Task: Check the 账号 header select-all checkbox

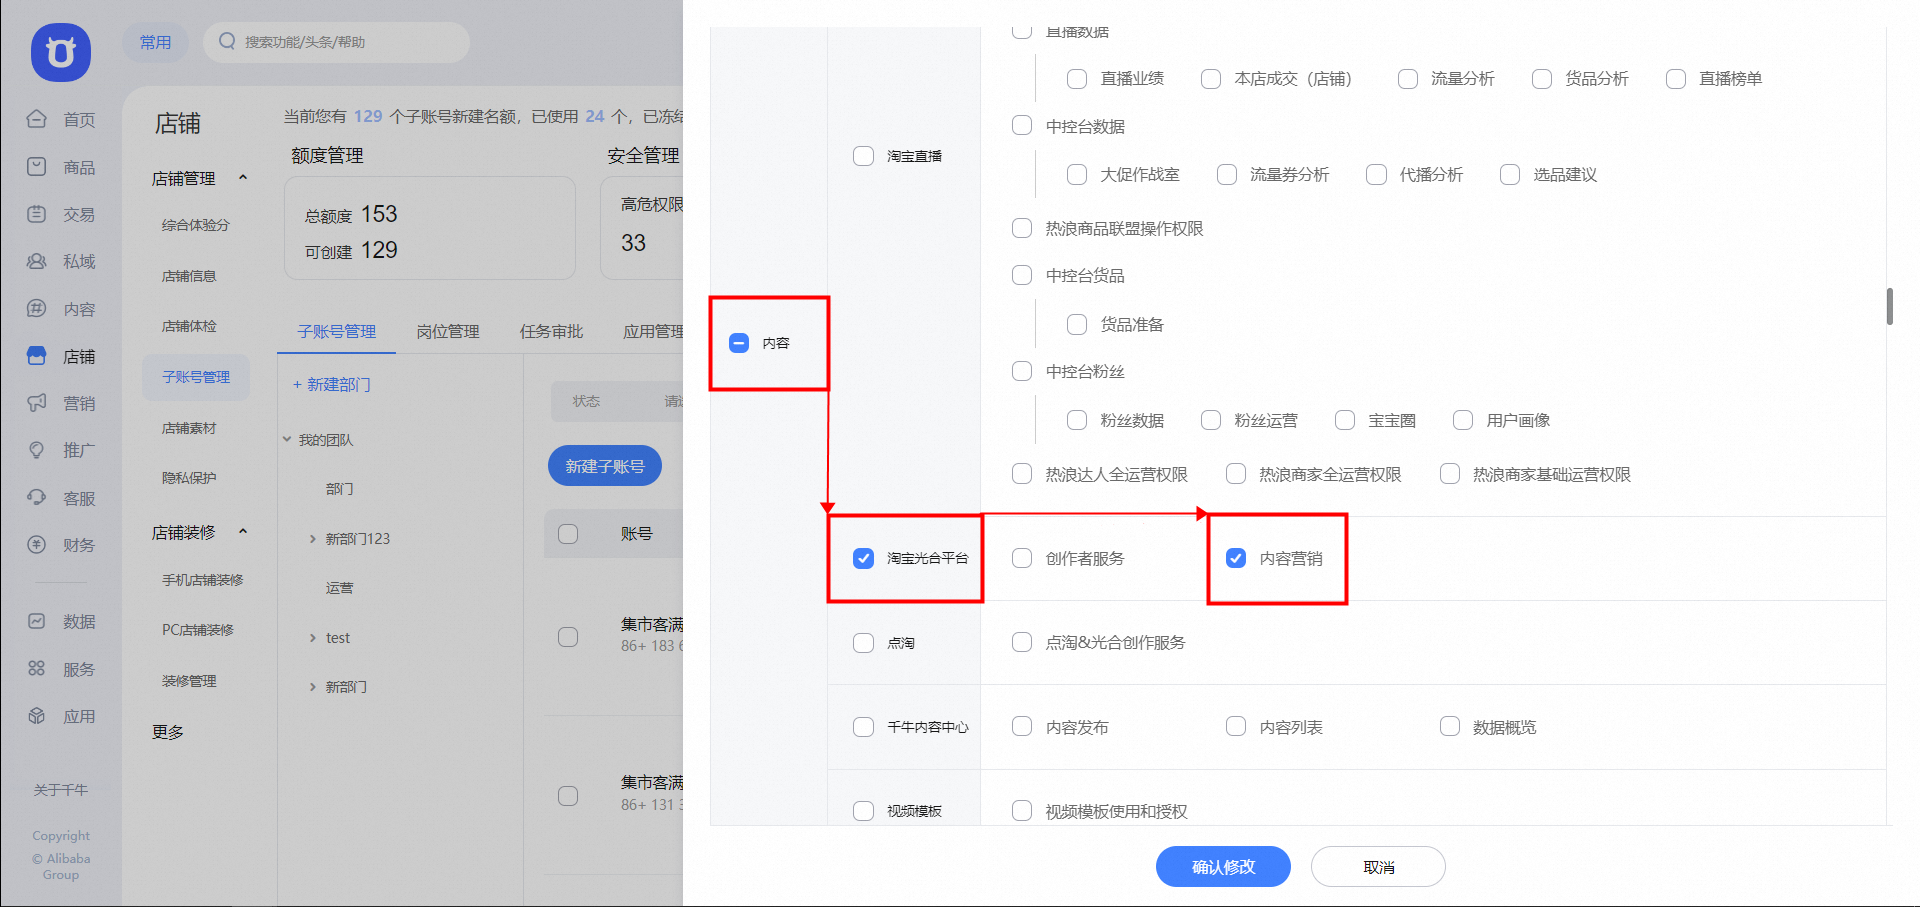Action: [x=568, y=534]
